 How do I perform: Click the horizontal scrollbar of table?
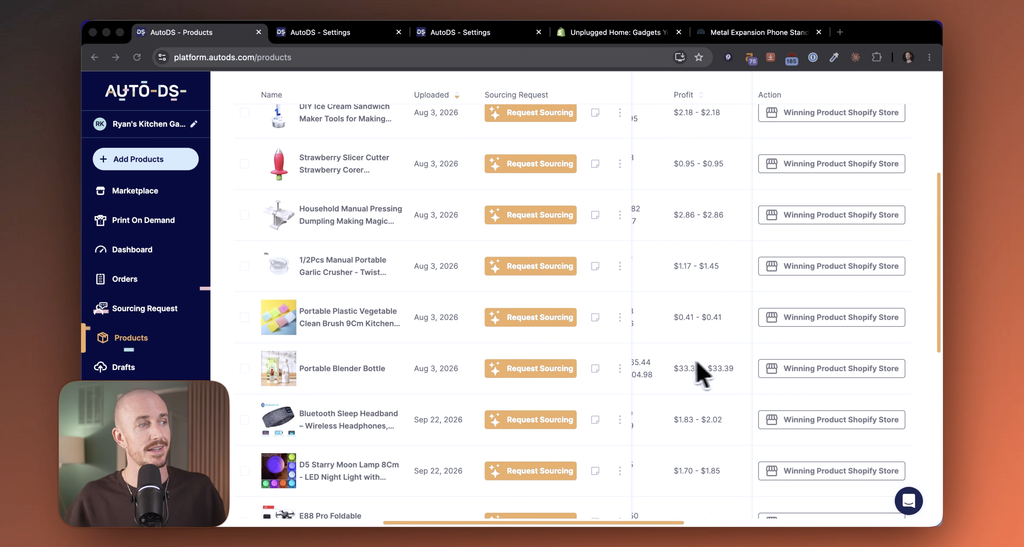(x=534, y=523)
